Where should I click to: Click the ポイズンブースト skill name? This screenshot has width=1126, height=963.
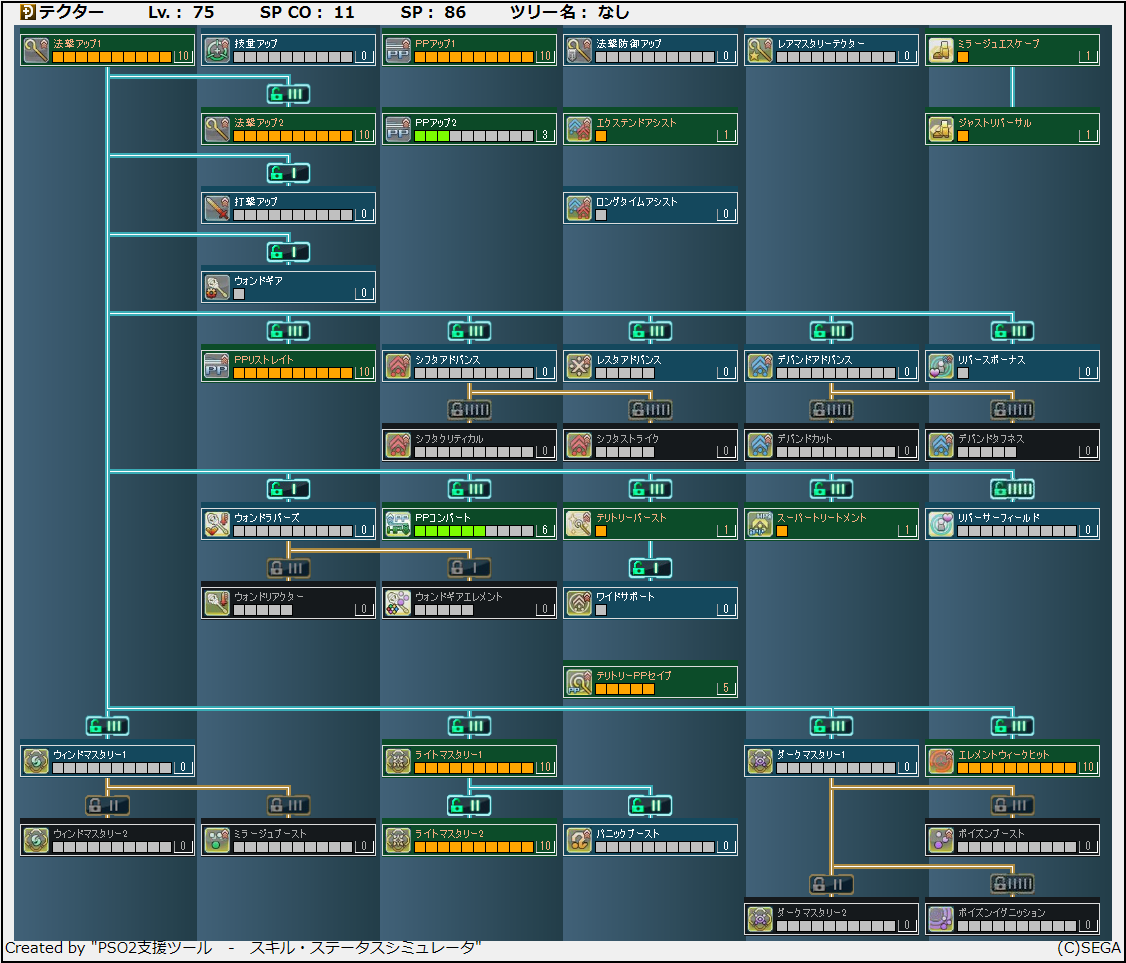click(x=991, y=834)
